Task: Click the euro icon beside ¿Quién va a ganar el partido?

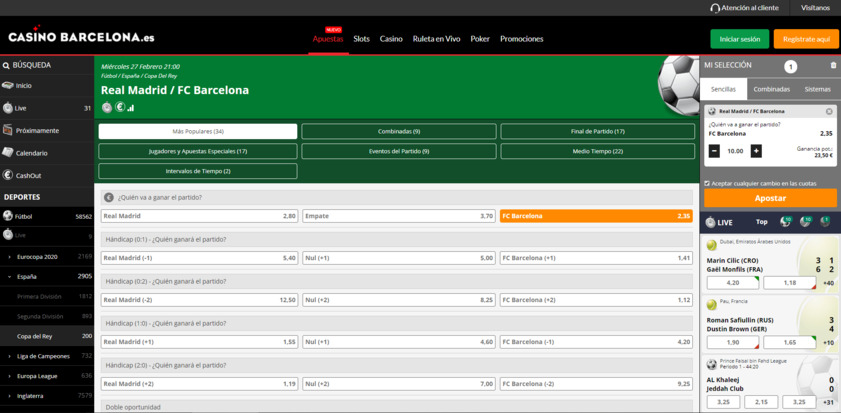Action: pyautogui.click(x=109, y=197)
